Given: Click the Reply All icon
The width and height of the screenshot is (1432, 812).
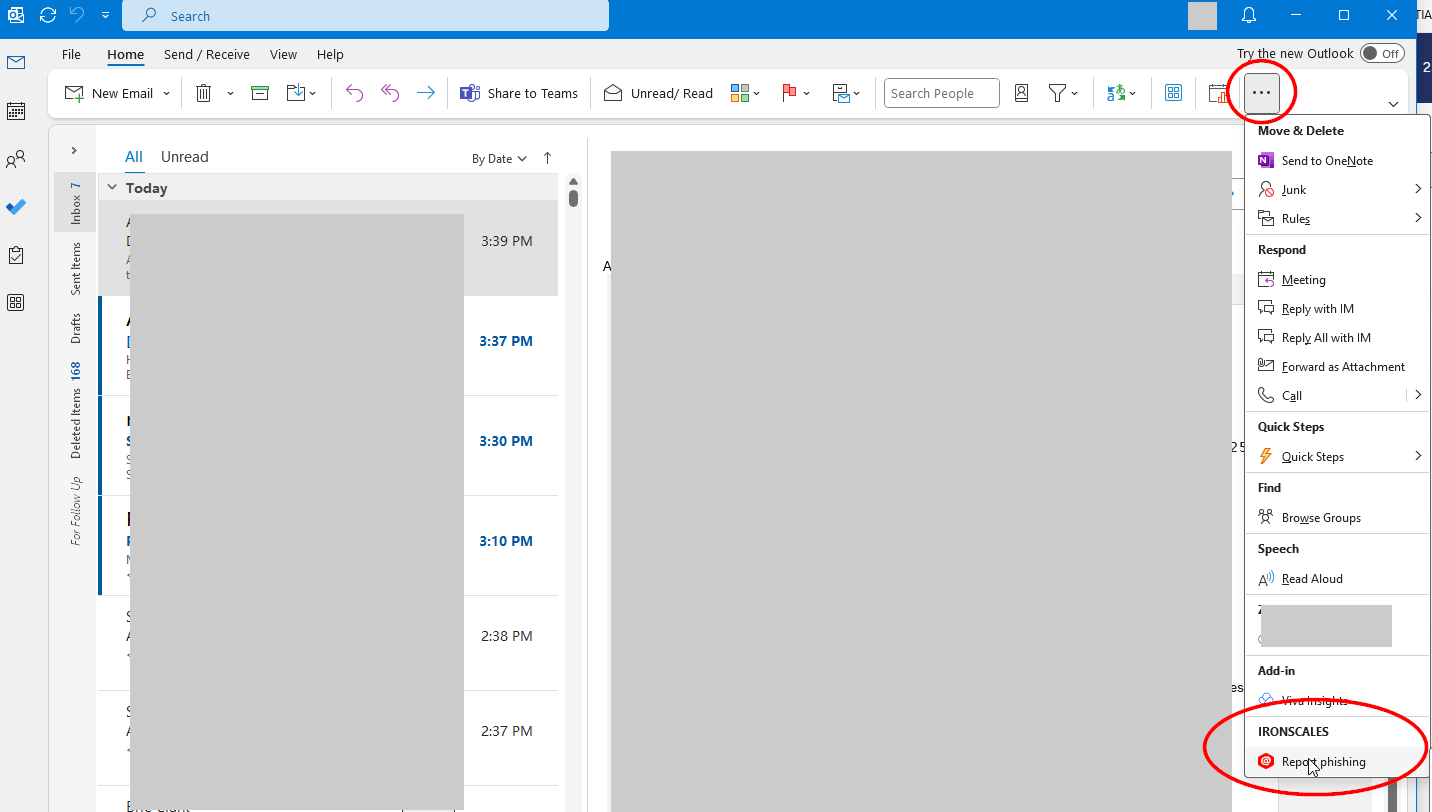Looking at the screenshot, I should click(x=390, y=93).
